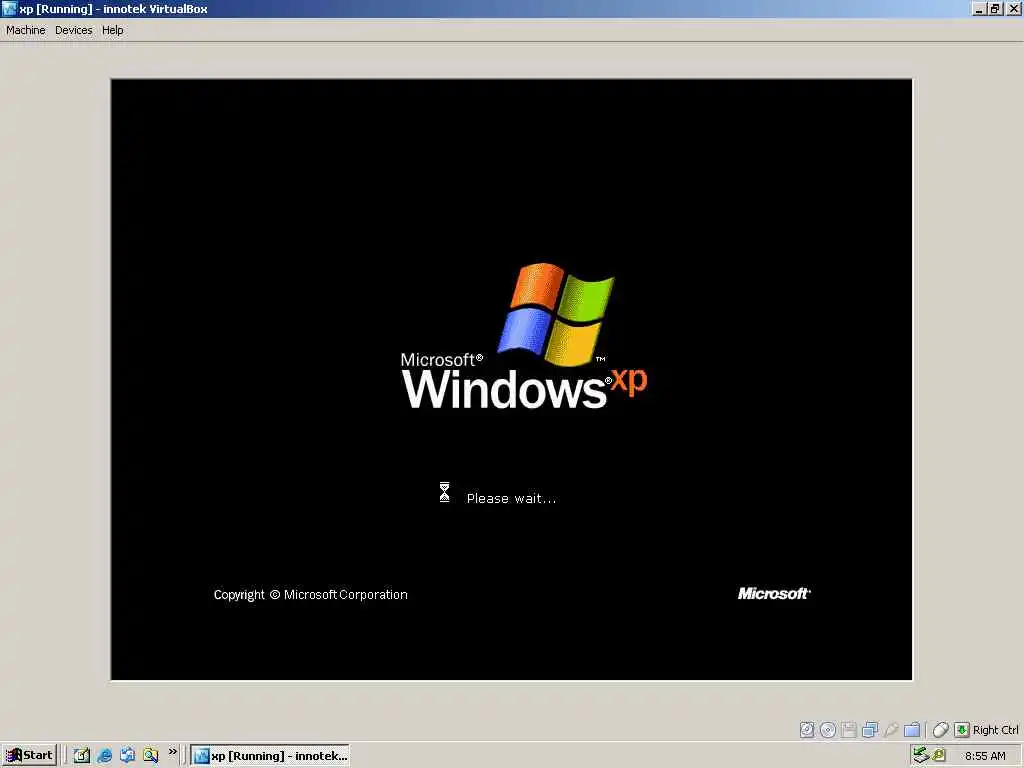Click the USB devices status icon

click(x=891, y=729)
